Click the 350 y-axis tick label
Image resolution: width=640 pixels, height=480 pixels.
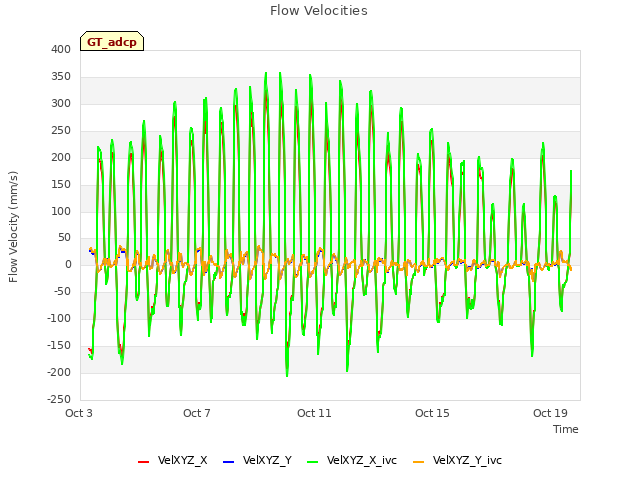61,76
